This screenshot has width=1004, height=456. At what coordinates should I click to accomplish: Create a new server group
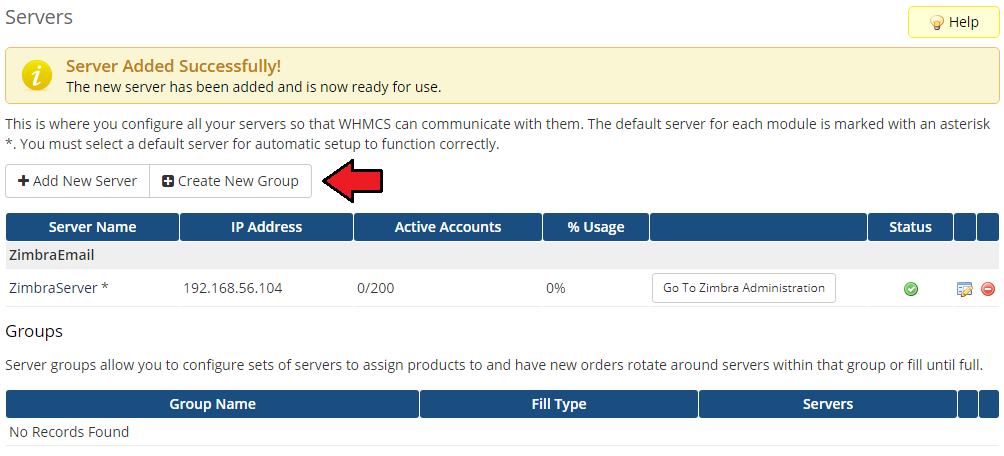click(x=231, y=181)
